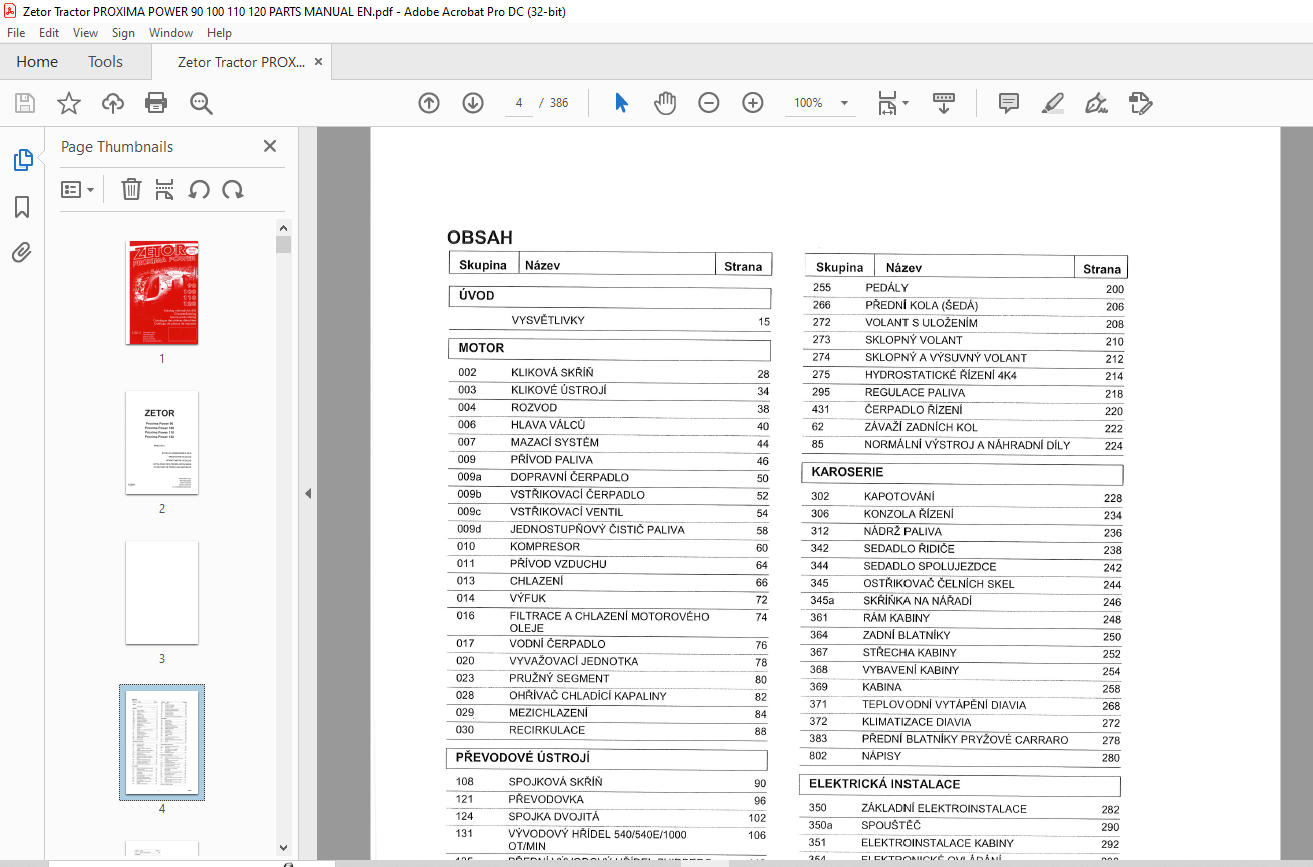This screenshot has height=867, width=1313.
Task: Select page 4 thumbnail
Action: 162,742
